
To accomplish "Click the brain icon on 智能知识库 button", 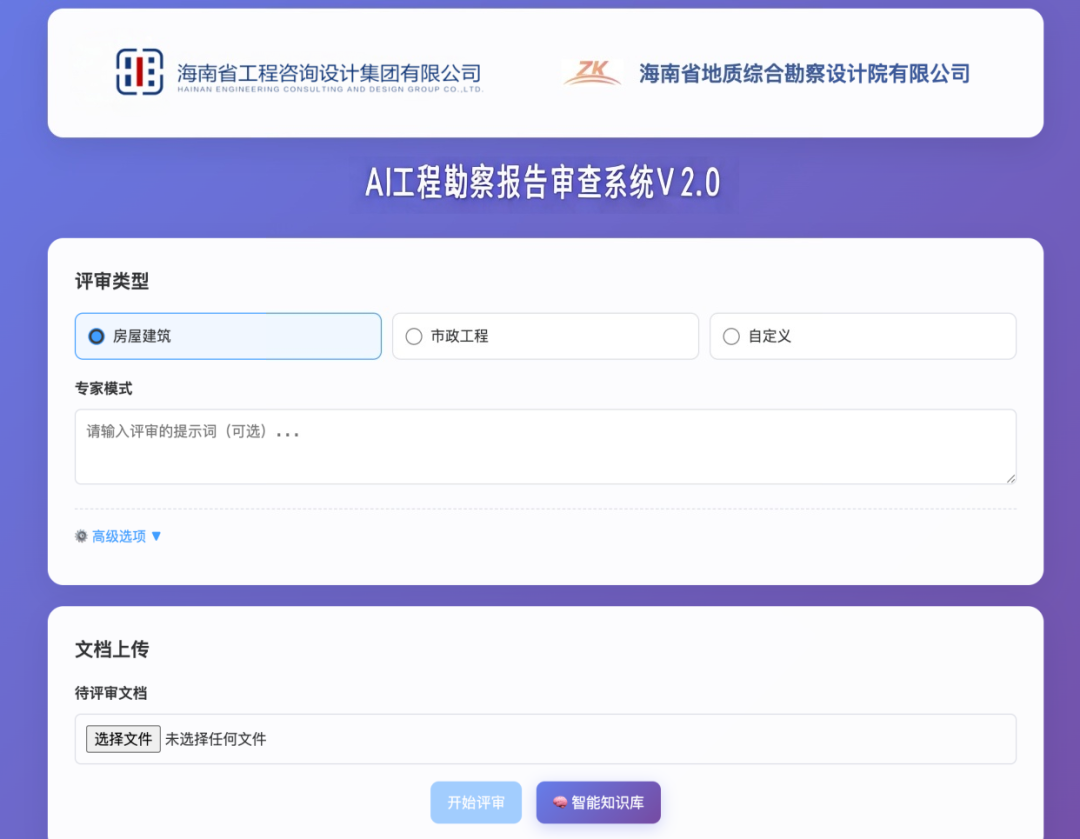I will (560, 801).
